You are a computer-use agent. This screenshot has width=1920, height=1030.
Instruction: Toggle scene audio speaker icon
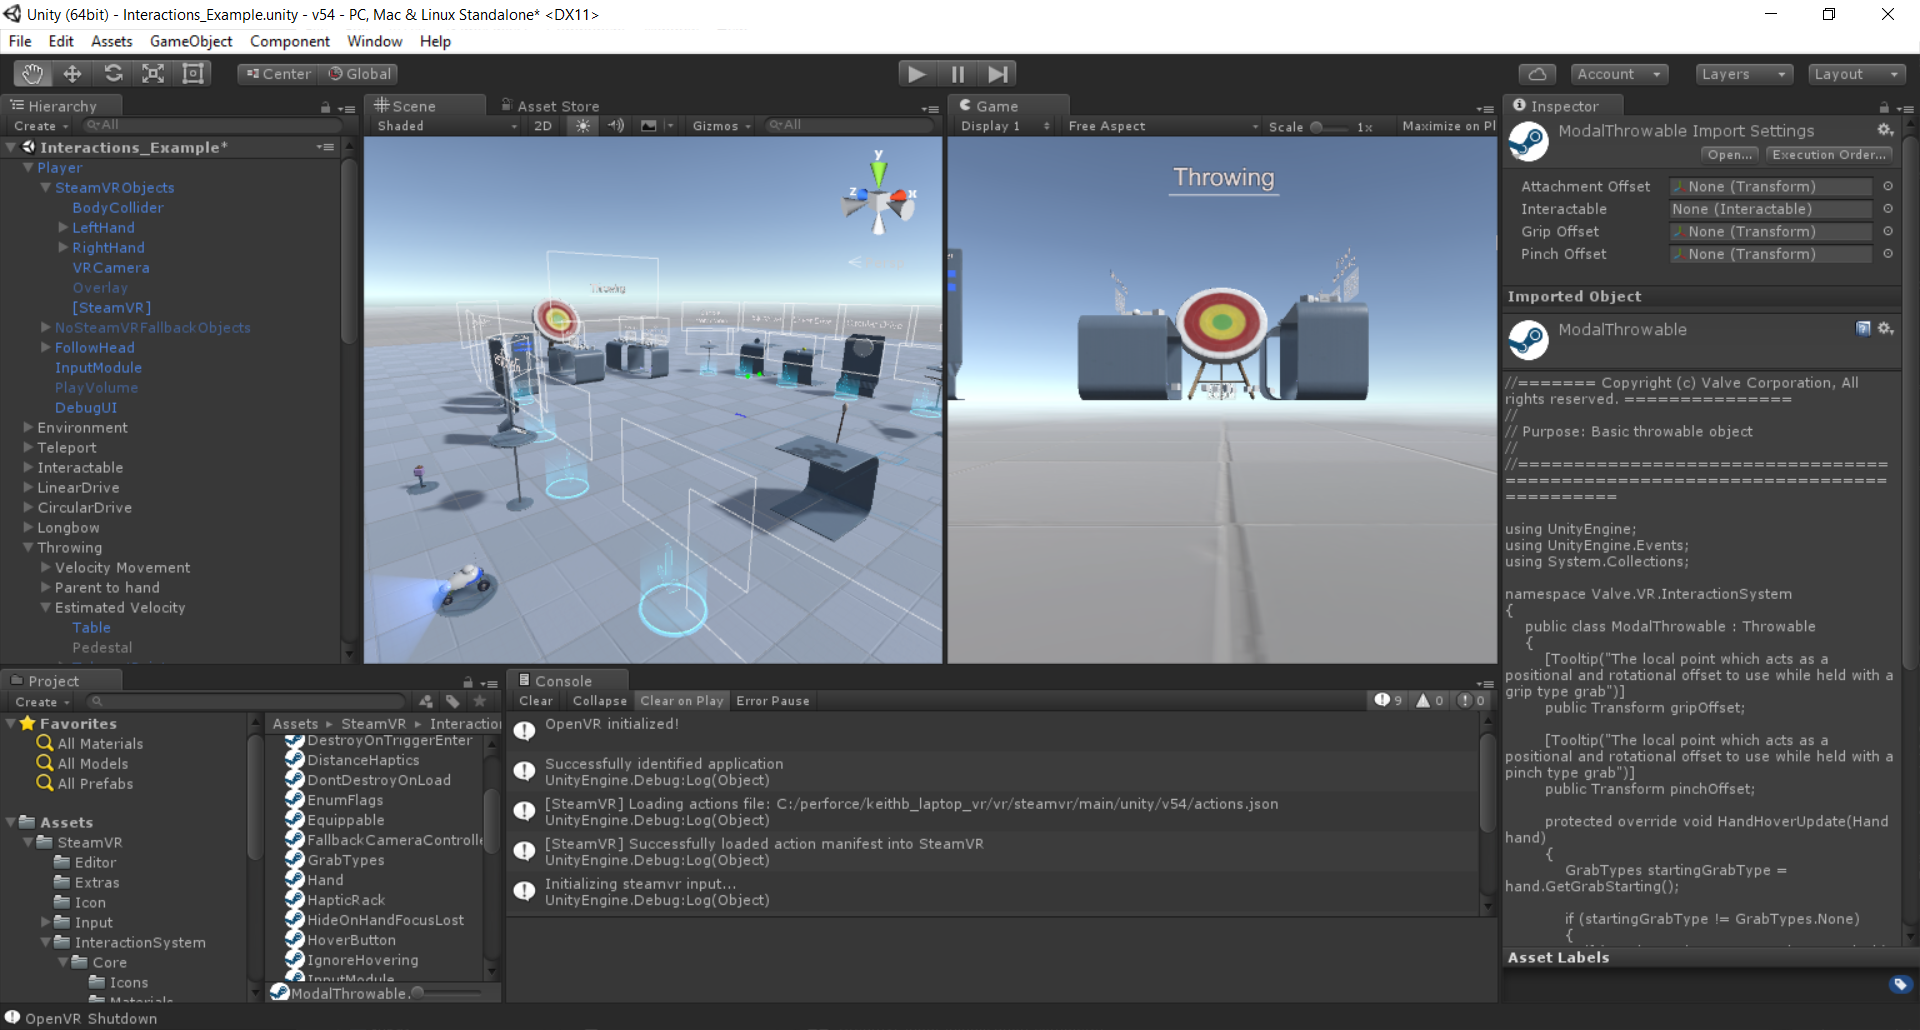(616, 126)
